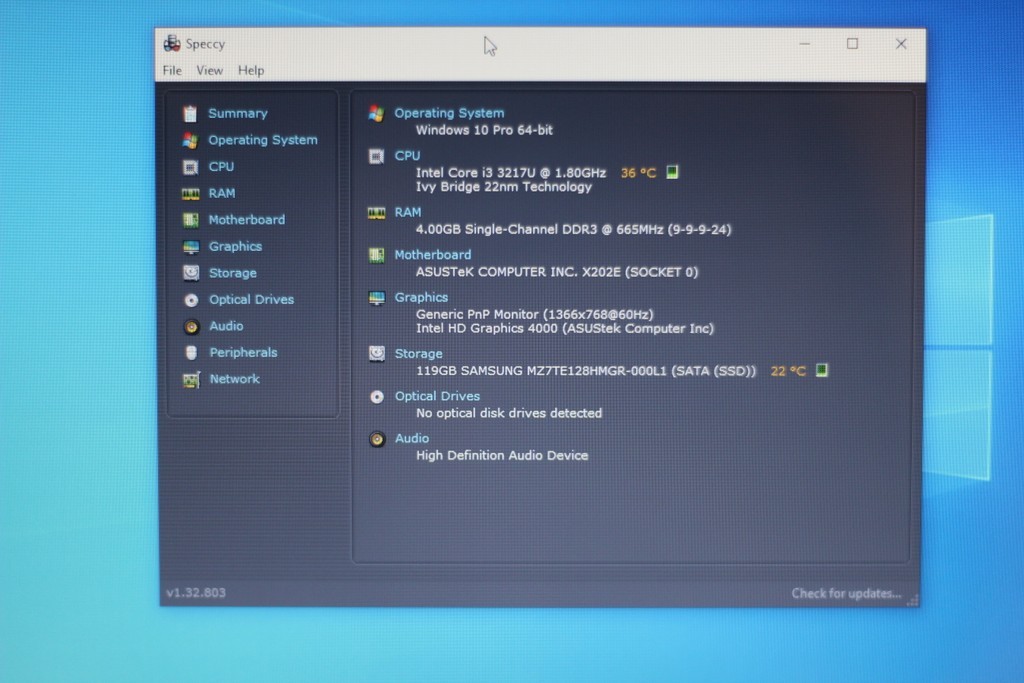Click the v1.32.803 version label

click(196, 593)
